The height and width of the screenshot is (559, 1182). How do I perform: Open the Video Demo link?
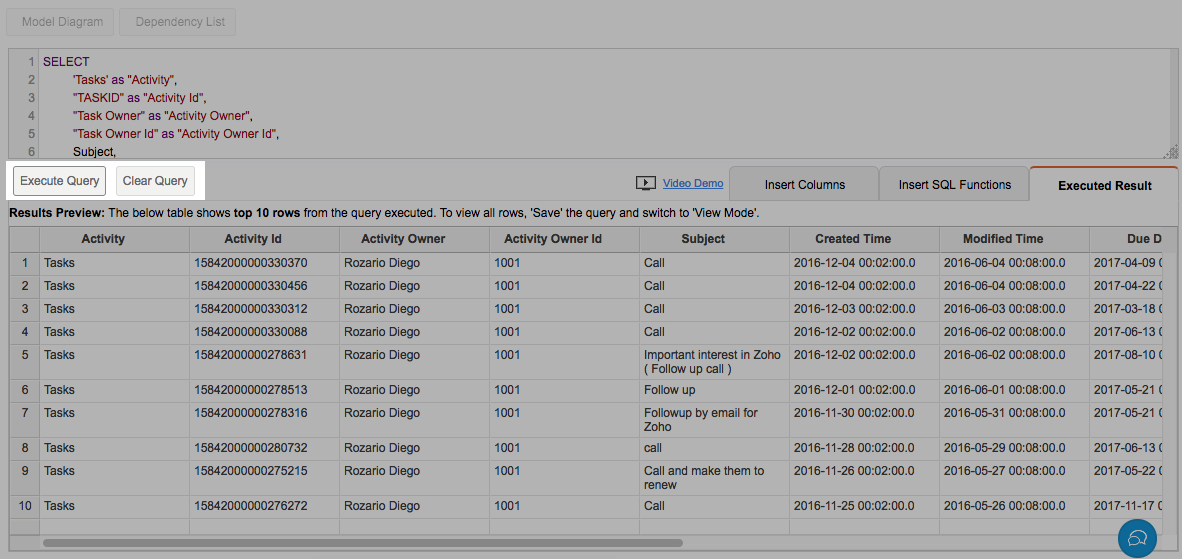[692, 184]
